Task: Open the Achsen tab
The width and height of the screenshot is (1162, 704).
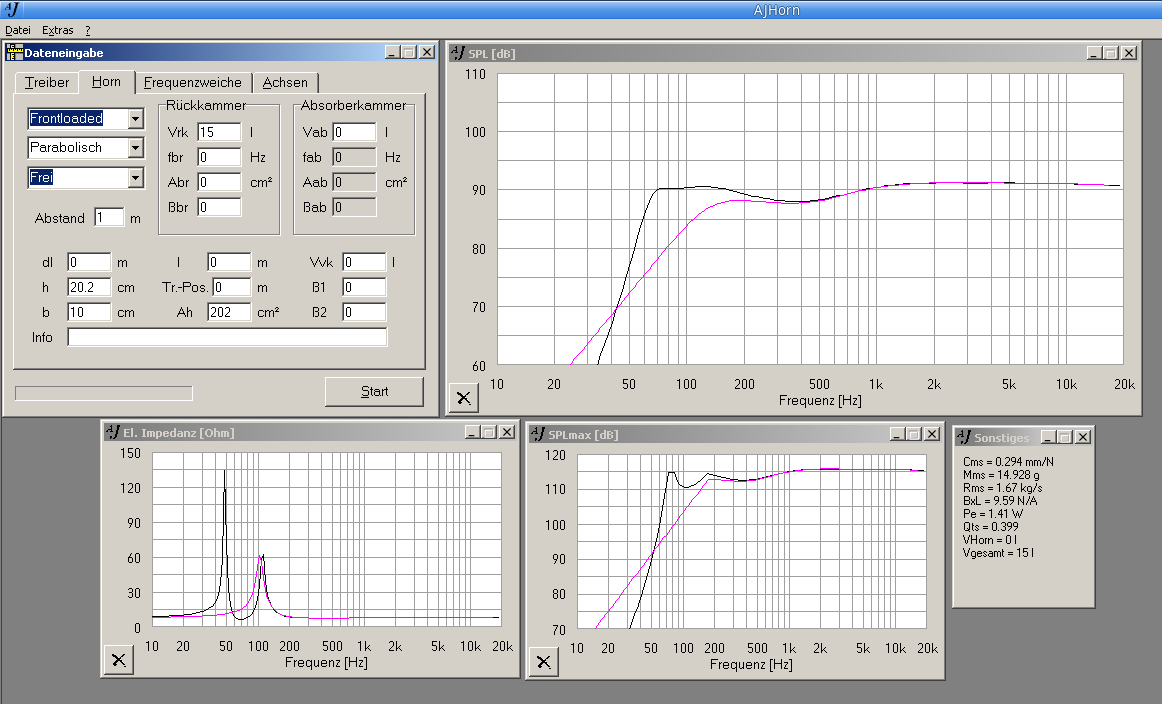Action: 285,82
